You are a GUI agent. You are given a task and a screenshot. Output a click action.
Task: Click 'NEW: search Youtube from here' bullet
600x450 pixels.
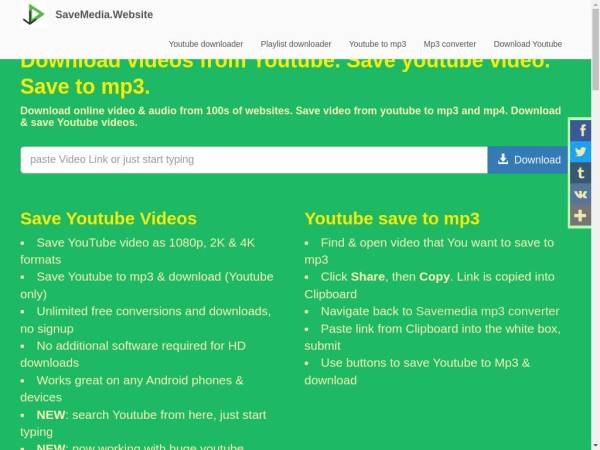(143, 423)
